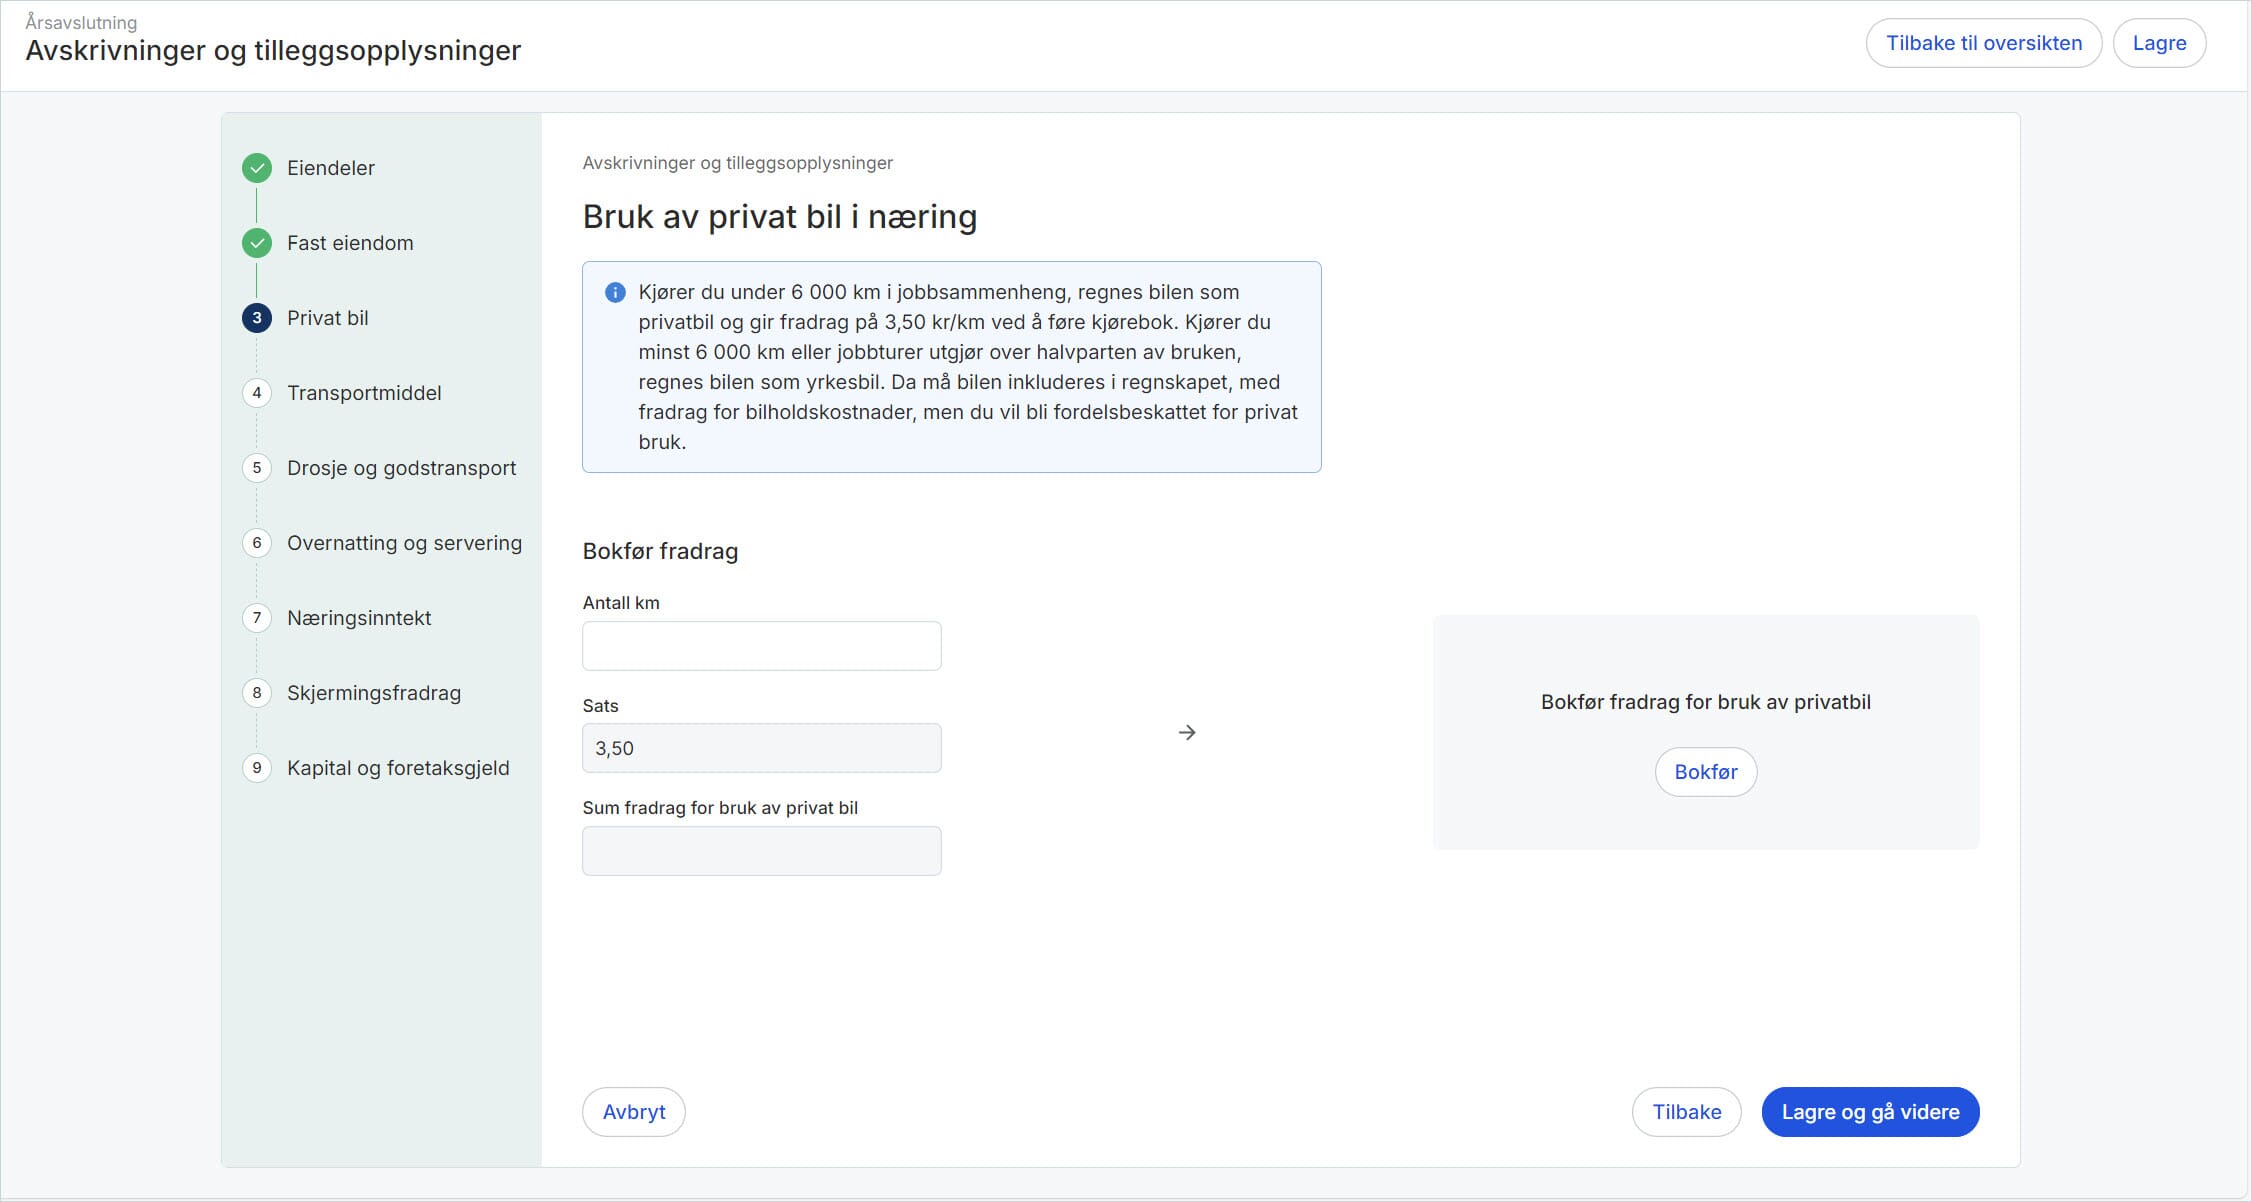Click green checkmark icon beside Eiendeler
The image size is (2252, 1202).
(x=257, y=168)
